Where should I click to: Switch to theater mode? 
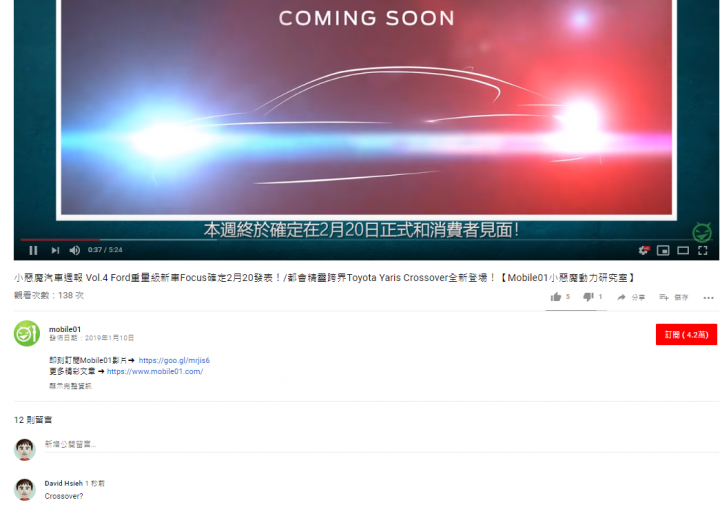point(683,250)
